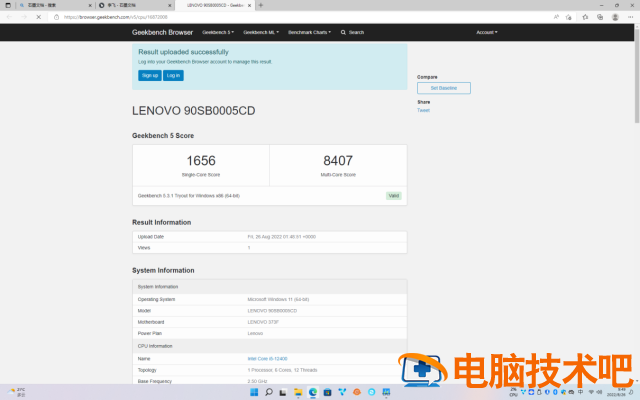Click the Set Baseline button

coord(444,88)
